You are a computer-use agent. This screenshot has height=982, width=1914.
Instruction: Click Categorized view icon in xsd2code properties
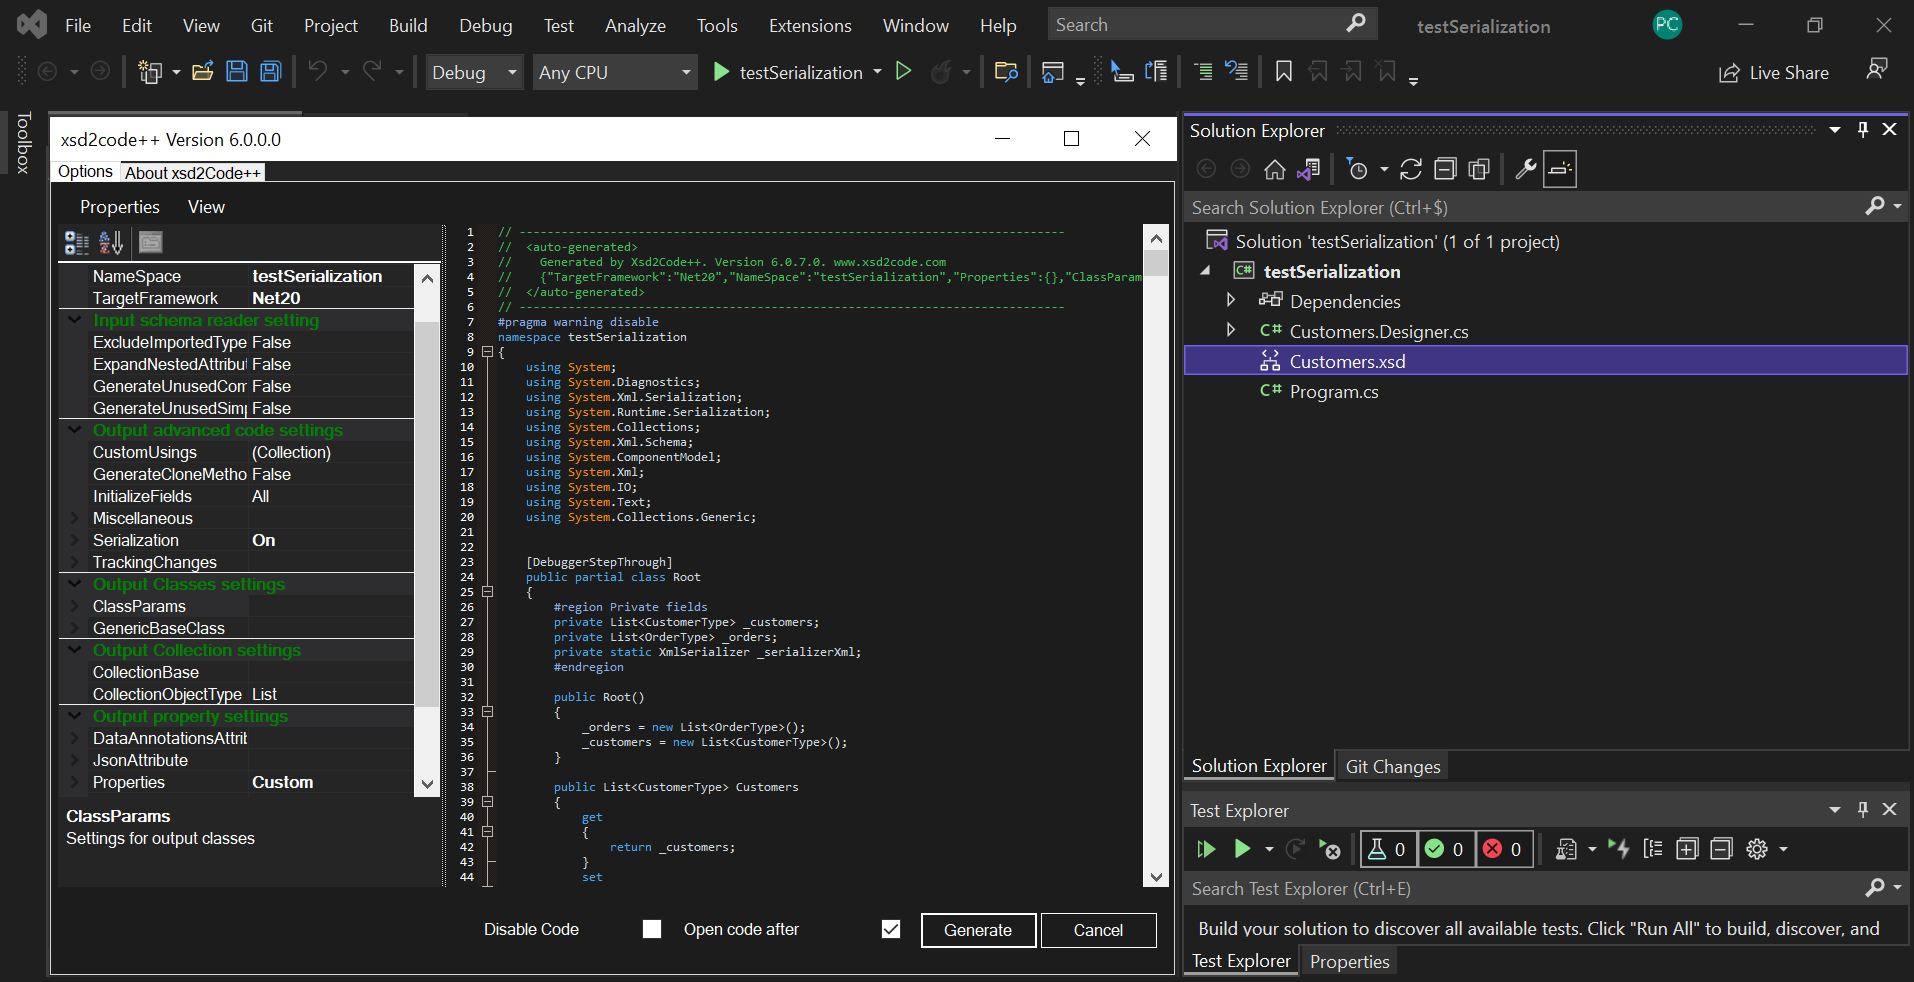77,242
